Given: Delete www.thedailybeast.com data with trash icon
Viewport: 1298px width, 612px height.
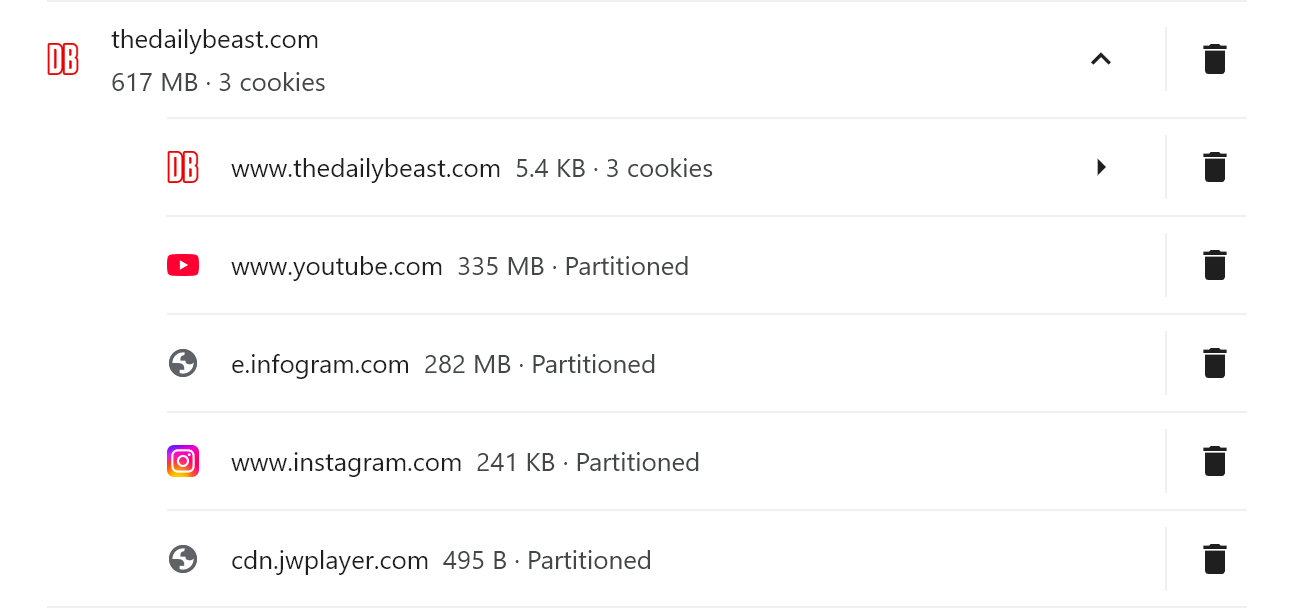Looking at the screenshot, I should click(x=1214, y=167).
